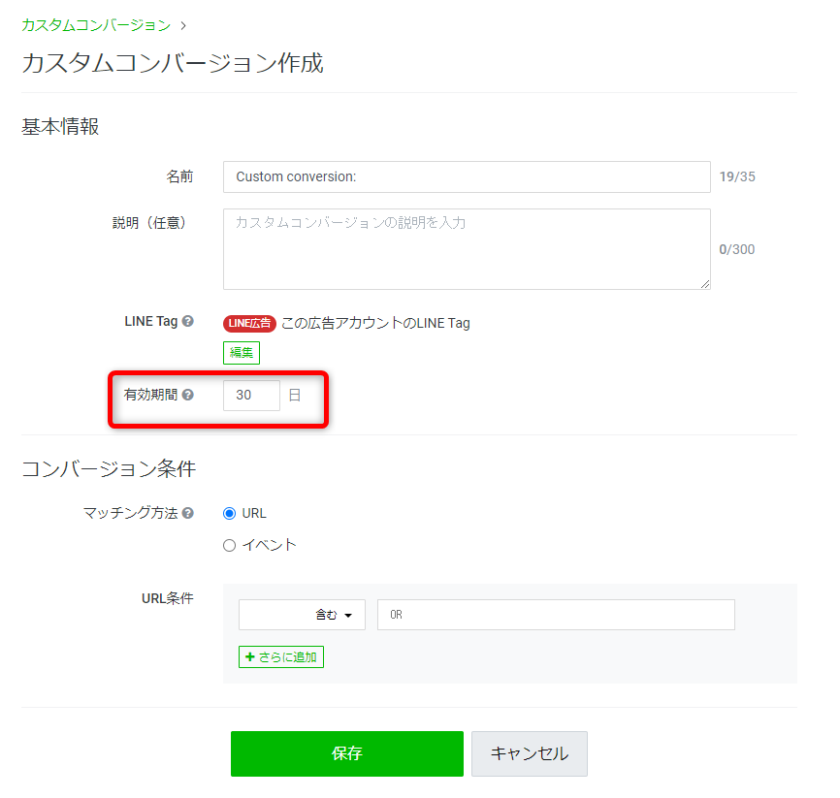
Task: Click the help icon beside 有効期間
Action: (188, 395)
